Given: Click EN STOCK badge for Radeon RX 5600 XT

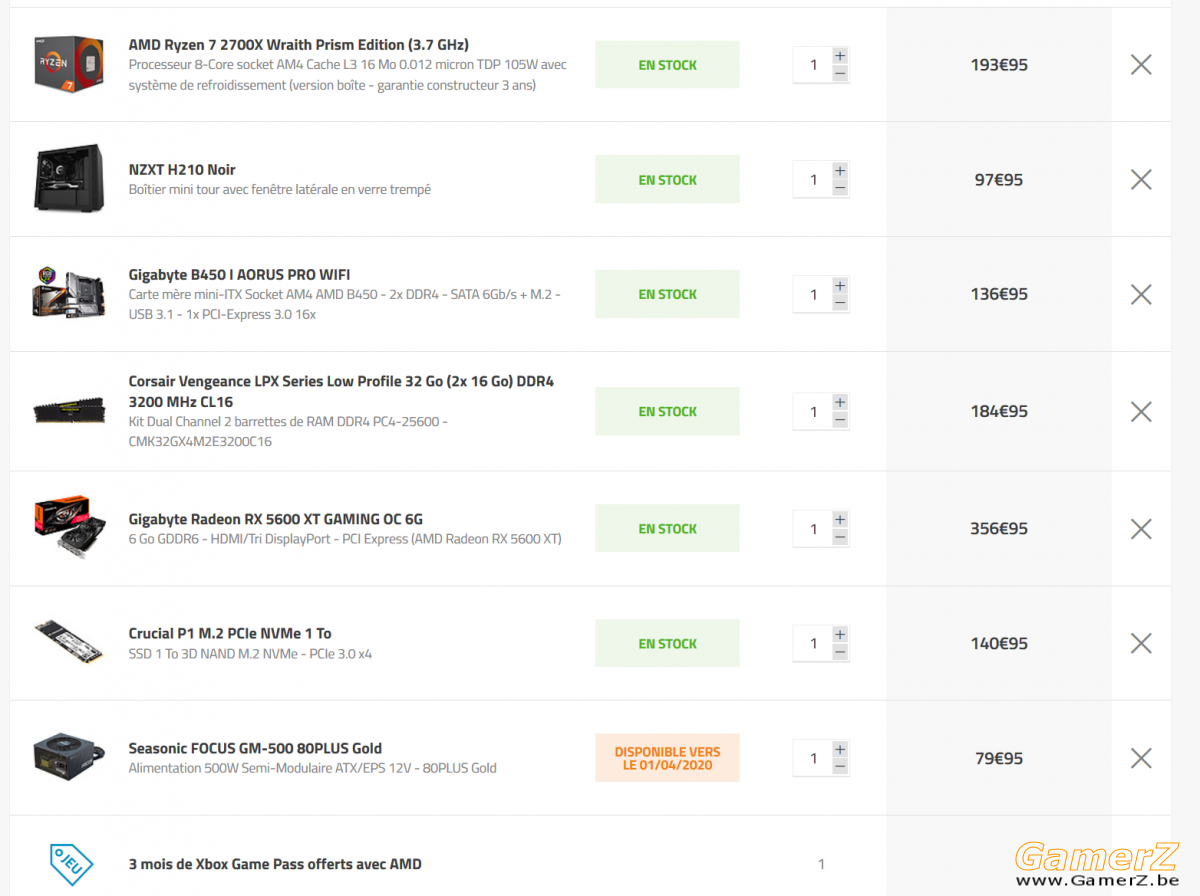Looking at the screenshot, I should 667,529.
